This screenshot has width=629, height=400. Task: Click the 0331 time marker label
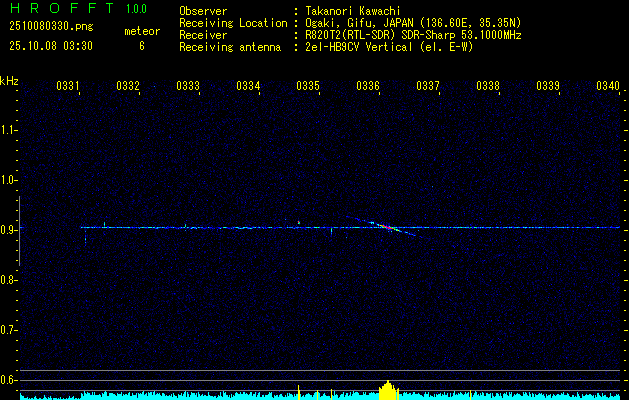tap(67, 85)
